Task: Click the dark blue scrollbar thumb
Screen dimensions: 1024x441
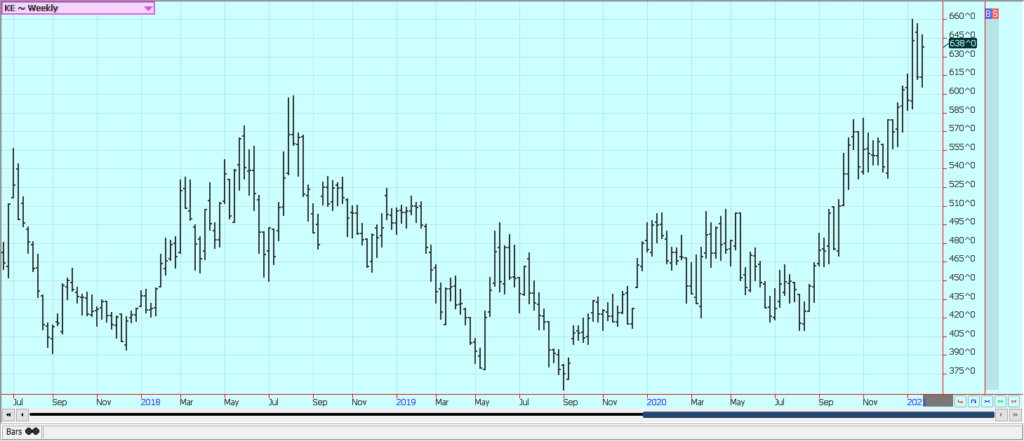Action: pyautogui.click(x=818, y=415)
